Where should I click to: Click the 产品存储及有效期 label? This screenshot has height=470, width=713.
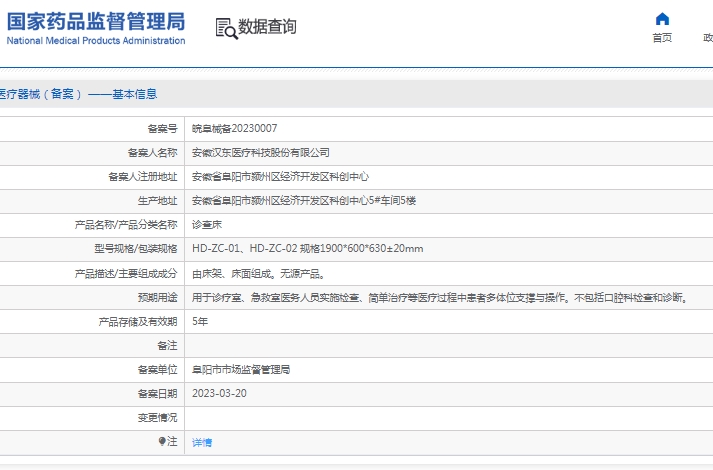click(138, 322)
